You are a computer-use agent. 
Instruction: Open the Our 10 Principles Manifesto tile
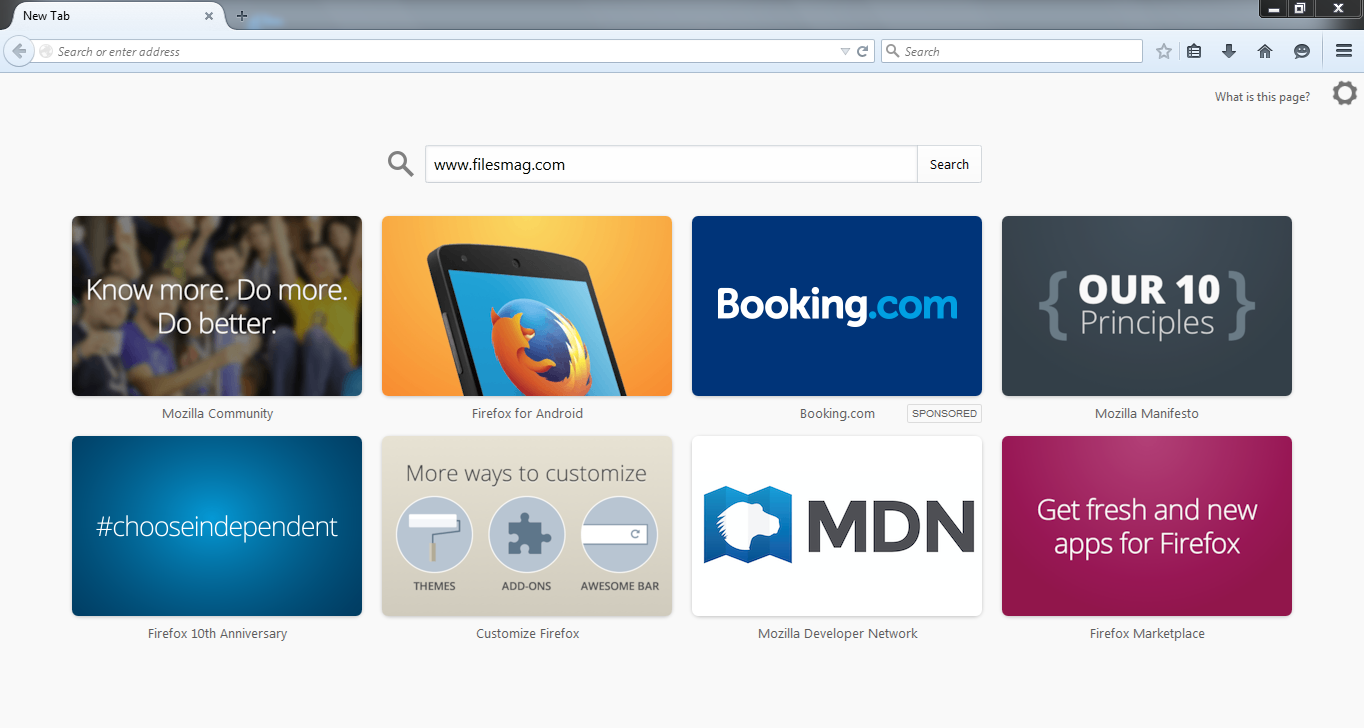[x=1147, y=306]
